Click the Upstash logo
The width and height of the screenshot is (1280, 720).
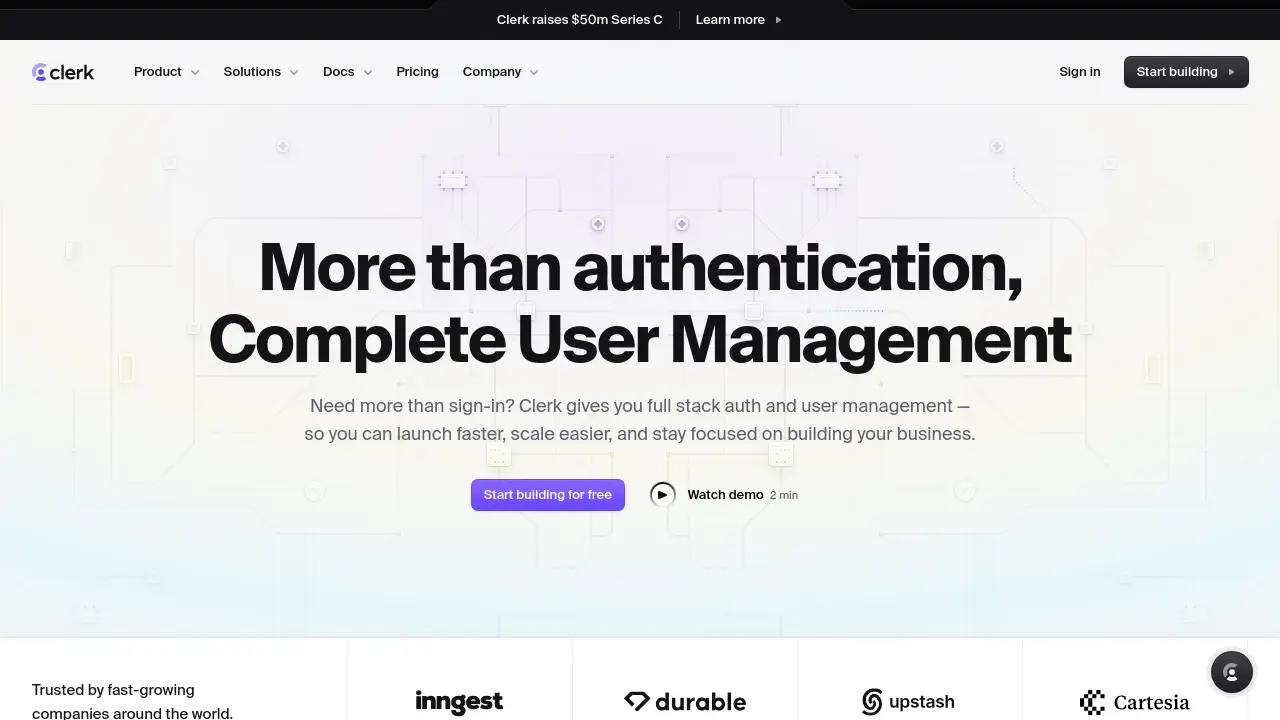click(x=908, y=701)
